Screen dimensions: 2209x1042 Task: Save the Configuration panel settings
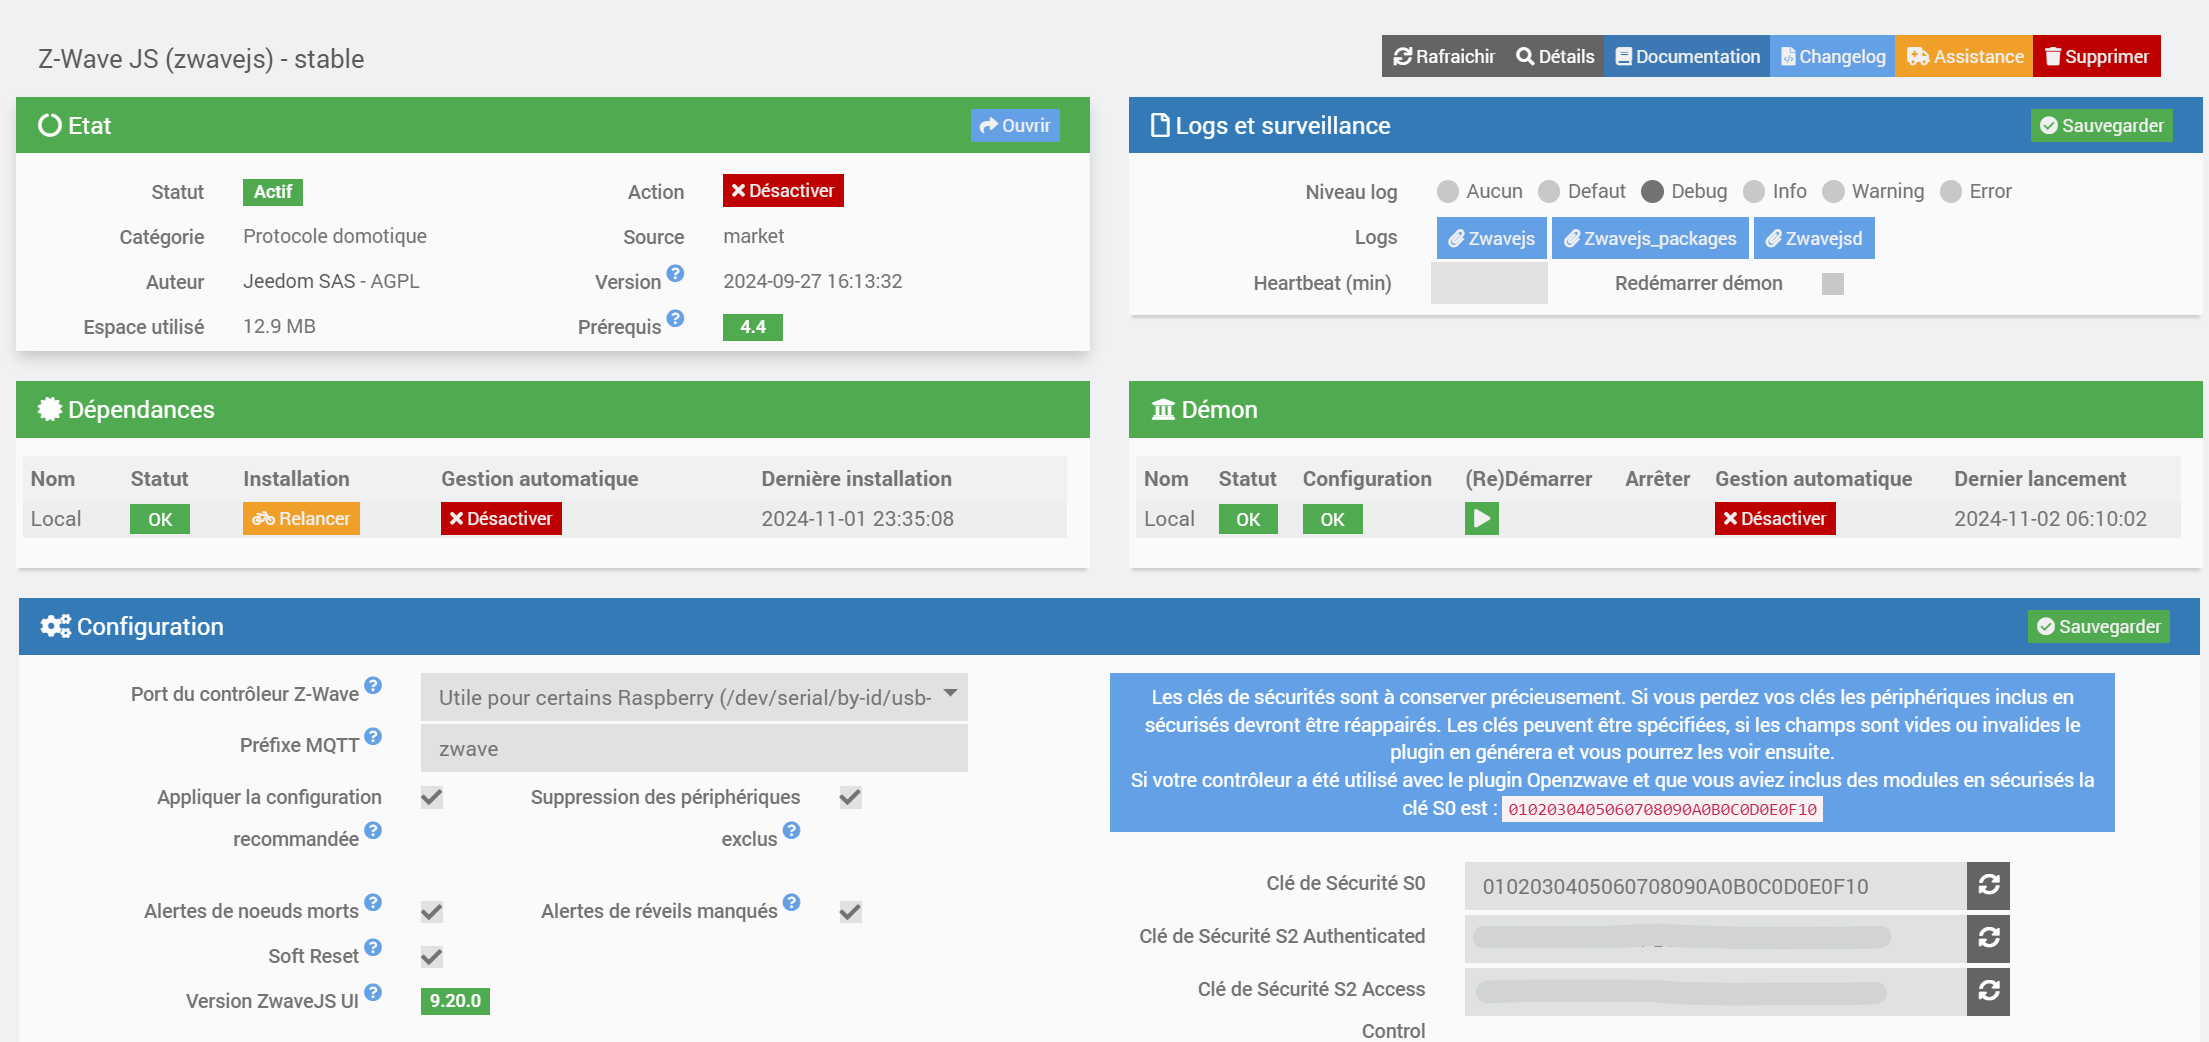click(2099, 626)
